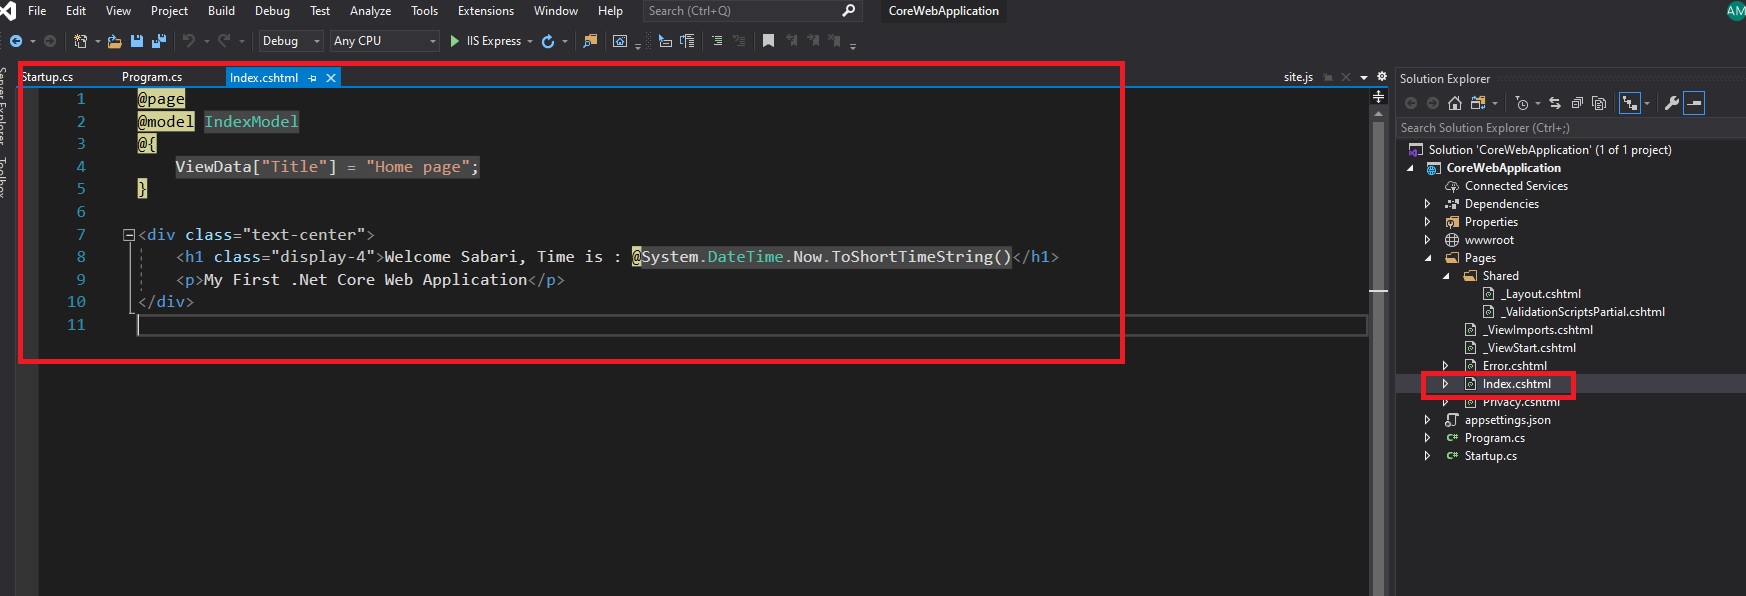Click the editor tab settings gear icon

tap(1382, 76)
